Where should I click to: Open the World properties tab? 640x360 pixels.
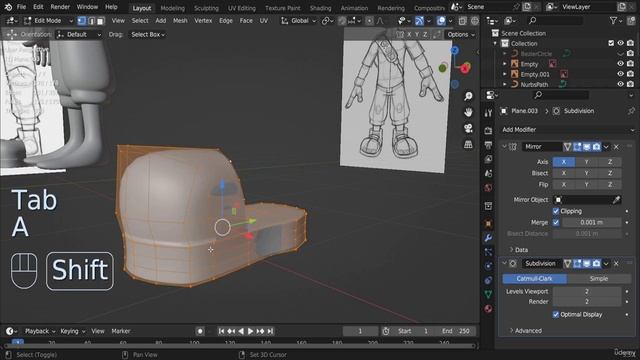(488, 188)
